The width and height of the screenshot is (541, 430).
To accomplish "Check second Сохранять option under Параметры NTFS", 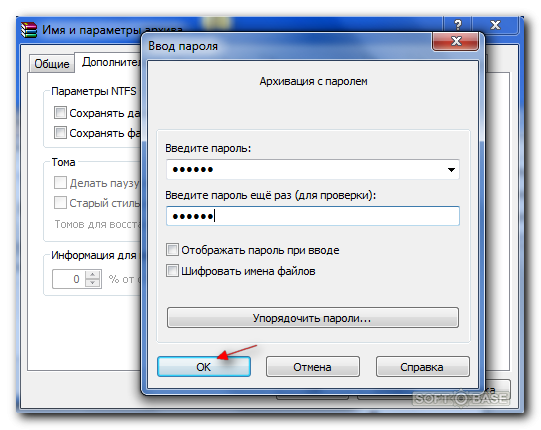I will click(60, 133).
